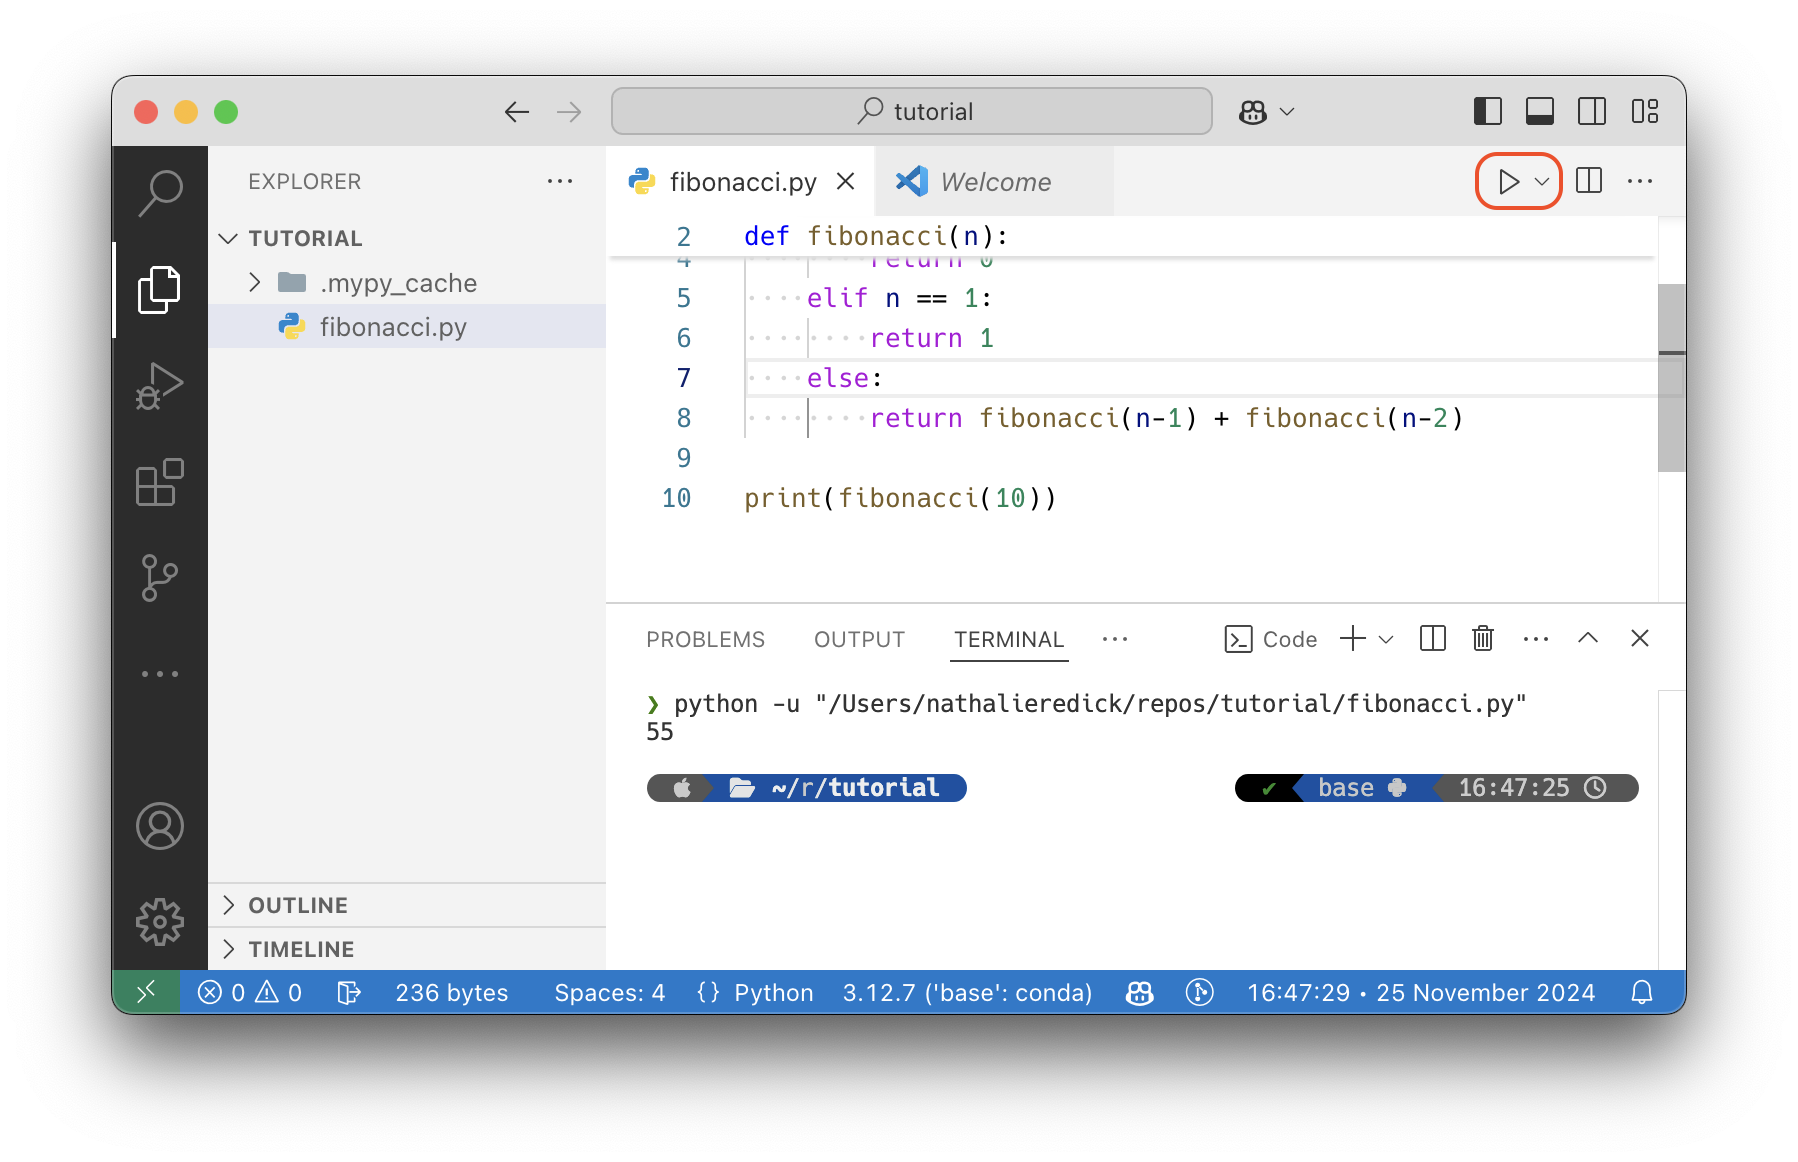The height and width of the screenshot is (1162, 1798).
Task: Click the editor vertical scrollbar thumb
Action: coord(1672,377)
